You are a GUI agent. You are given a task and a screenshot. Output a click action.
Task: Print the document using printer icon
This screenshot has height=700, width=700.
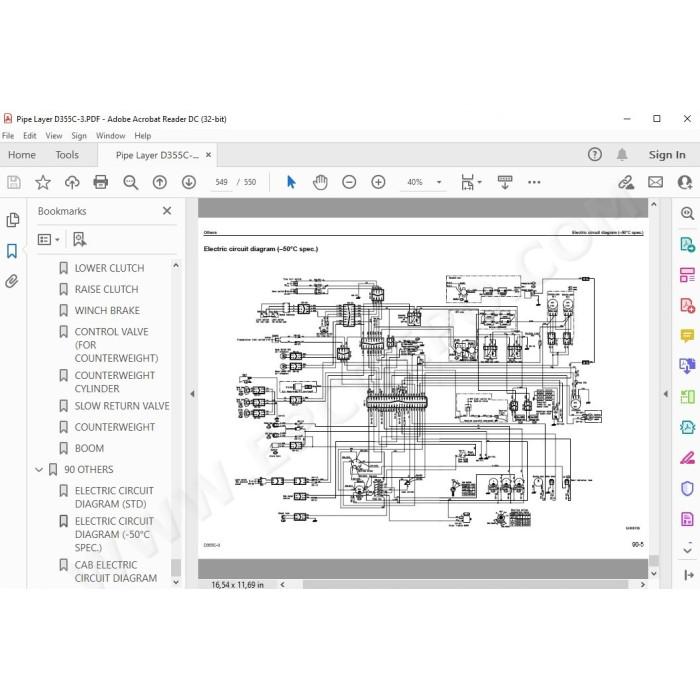coord(101,182)
